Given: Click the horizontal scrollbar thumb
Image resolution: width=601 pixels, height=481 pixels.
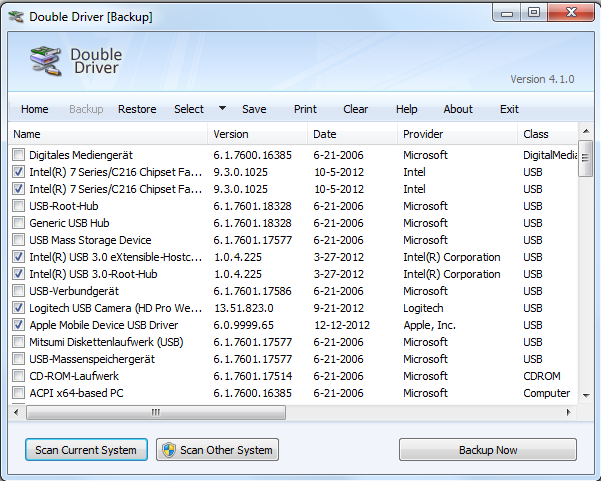Looking at the screenshot, I should (156, 412).
